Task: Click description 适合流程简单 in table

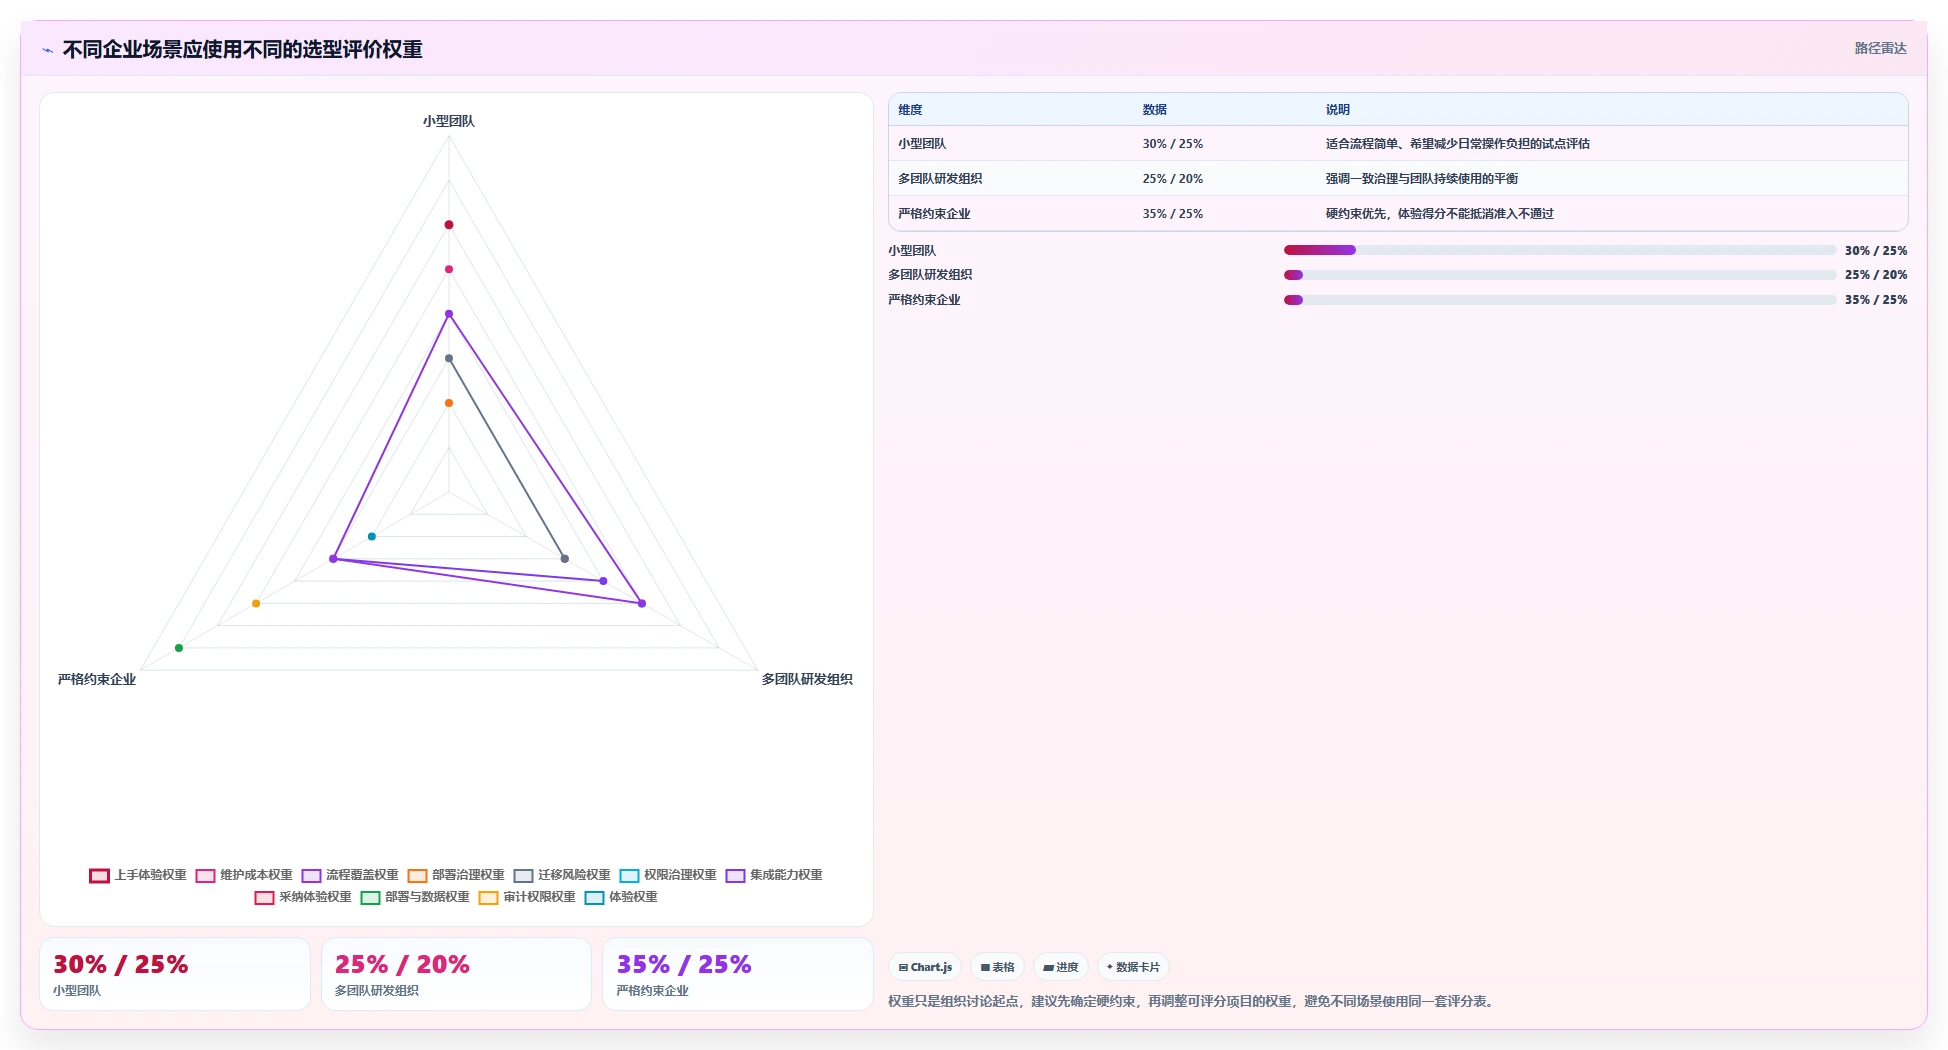Action: (1458, 144)
